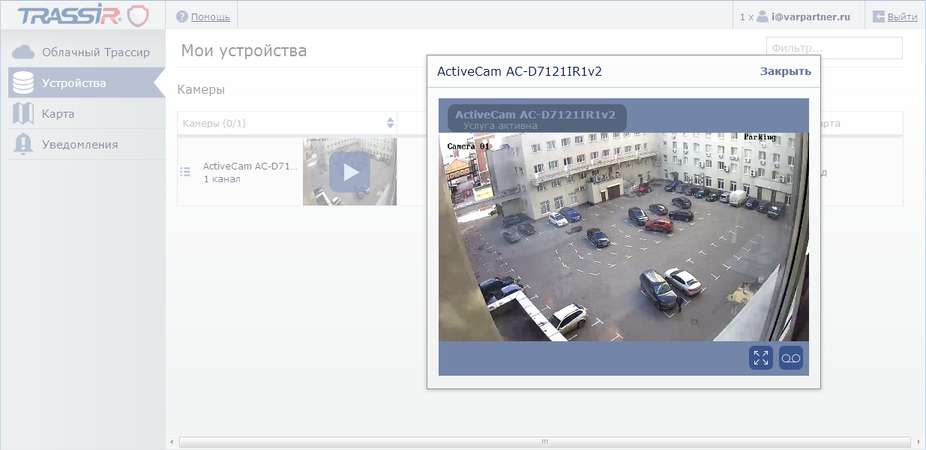Click the user account avatar icon
Viewport: 926px width, 450px height.
pyautogui.click(x=762, y=17)
